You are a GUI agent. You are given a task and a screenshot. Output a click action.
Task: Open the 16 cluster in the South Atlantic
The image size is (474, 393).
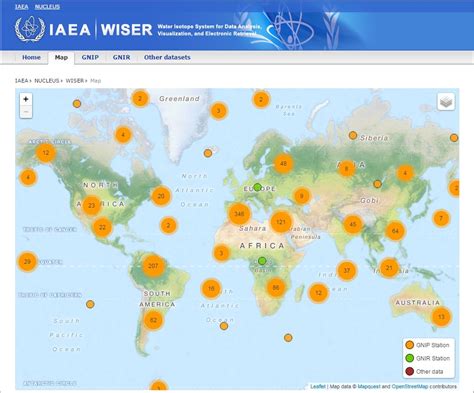(211, 288)
